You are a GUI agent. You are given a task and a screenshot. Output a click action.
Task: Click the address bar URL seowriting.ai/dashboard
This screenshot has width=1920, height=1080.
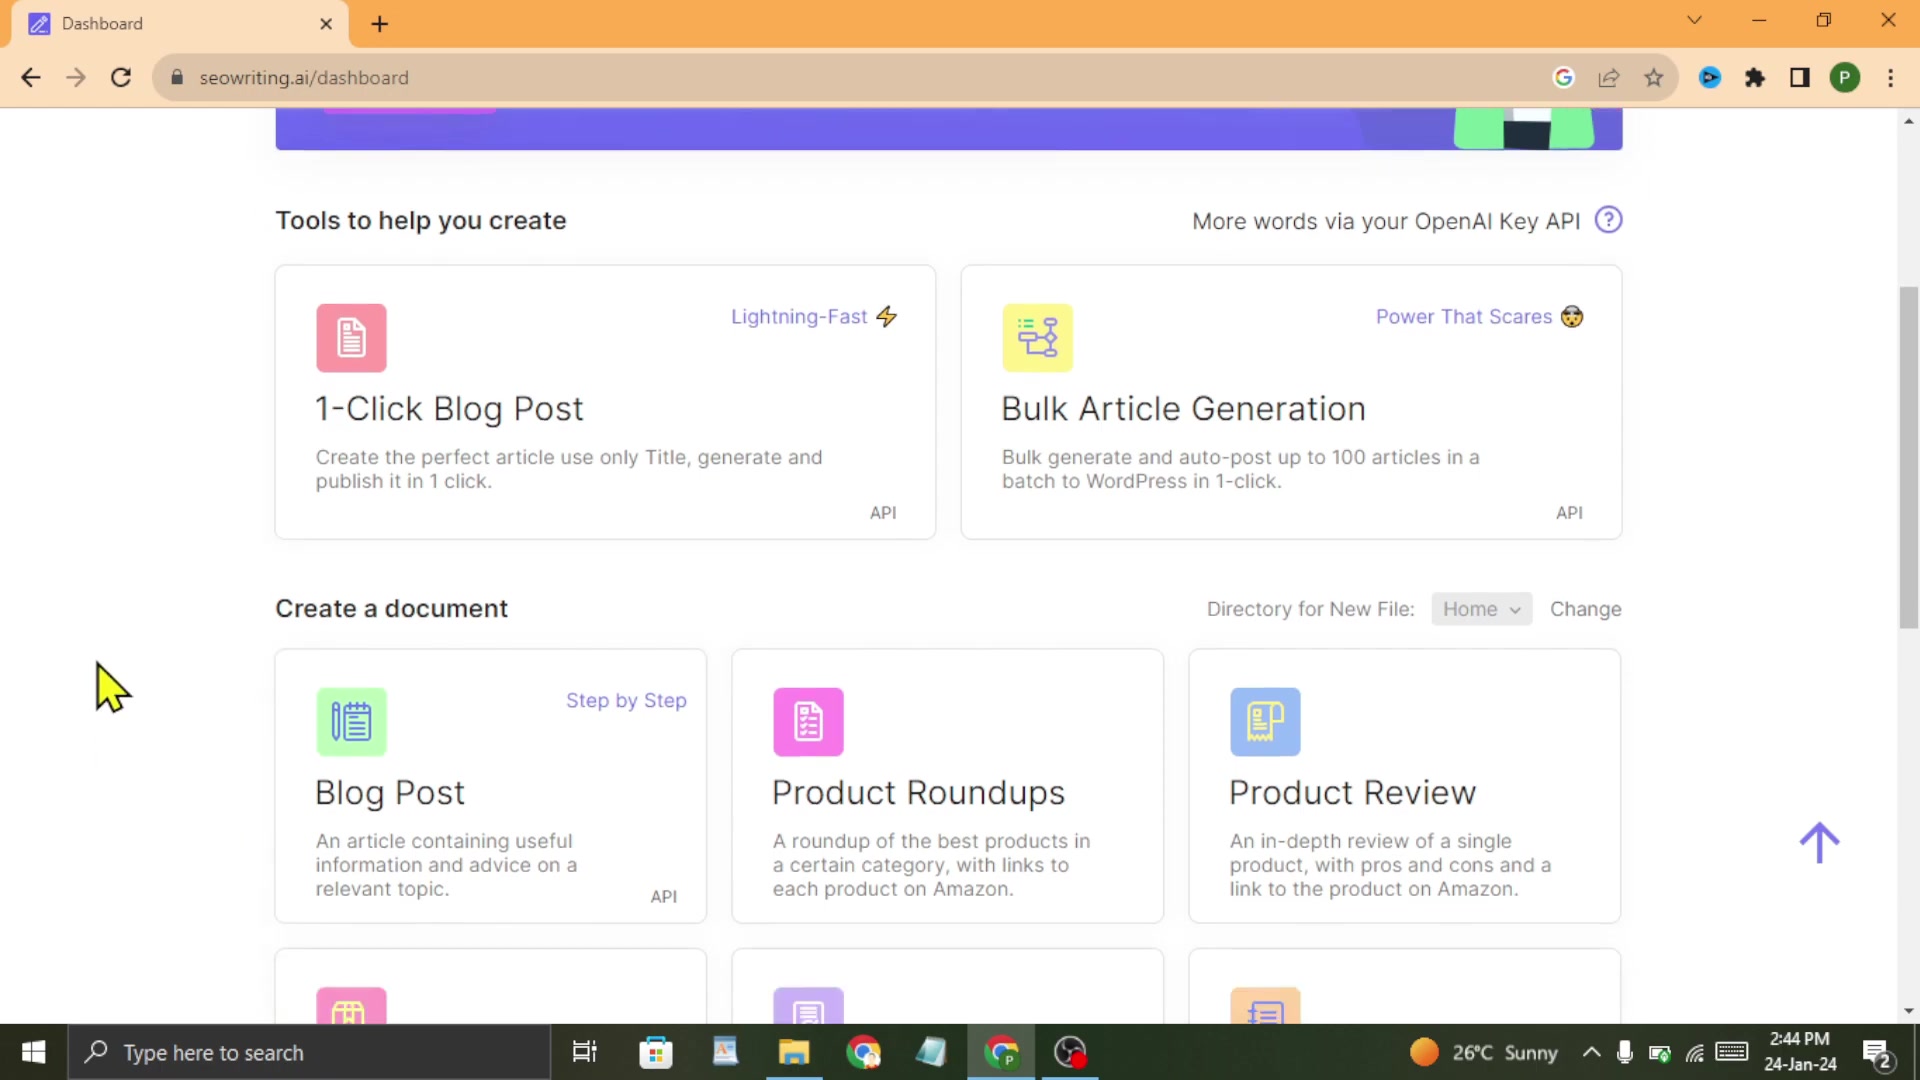(304, 78)
